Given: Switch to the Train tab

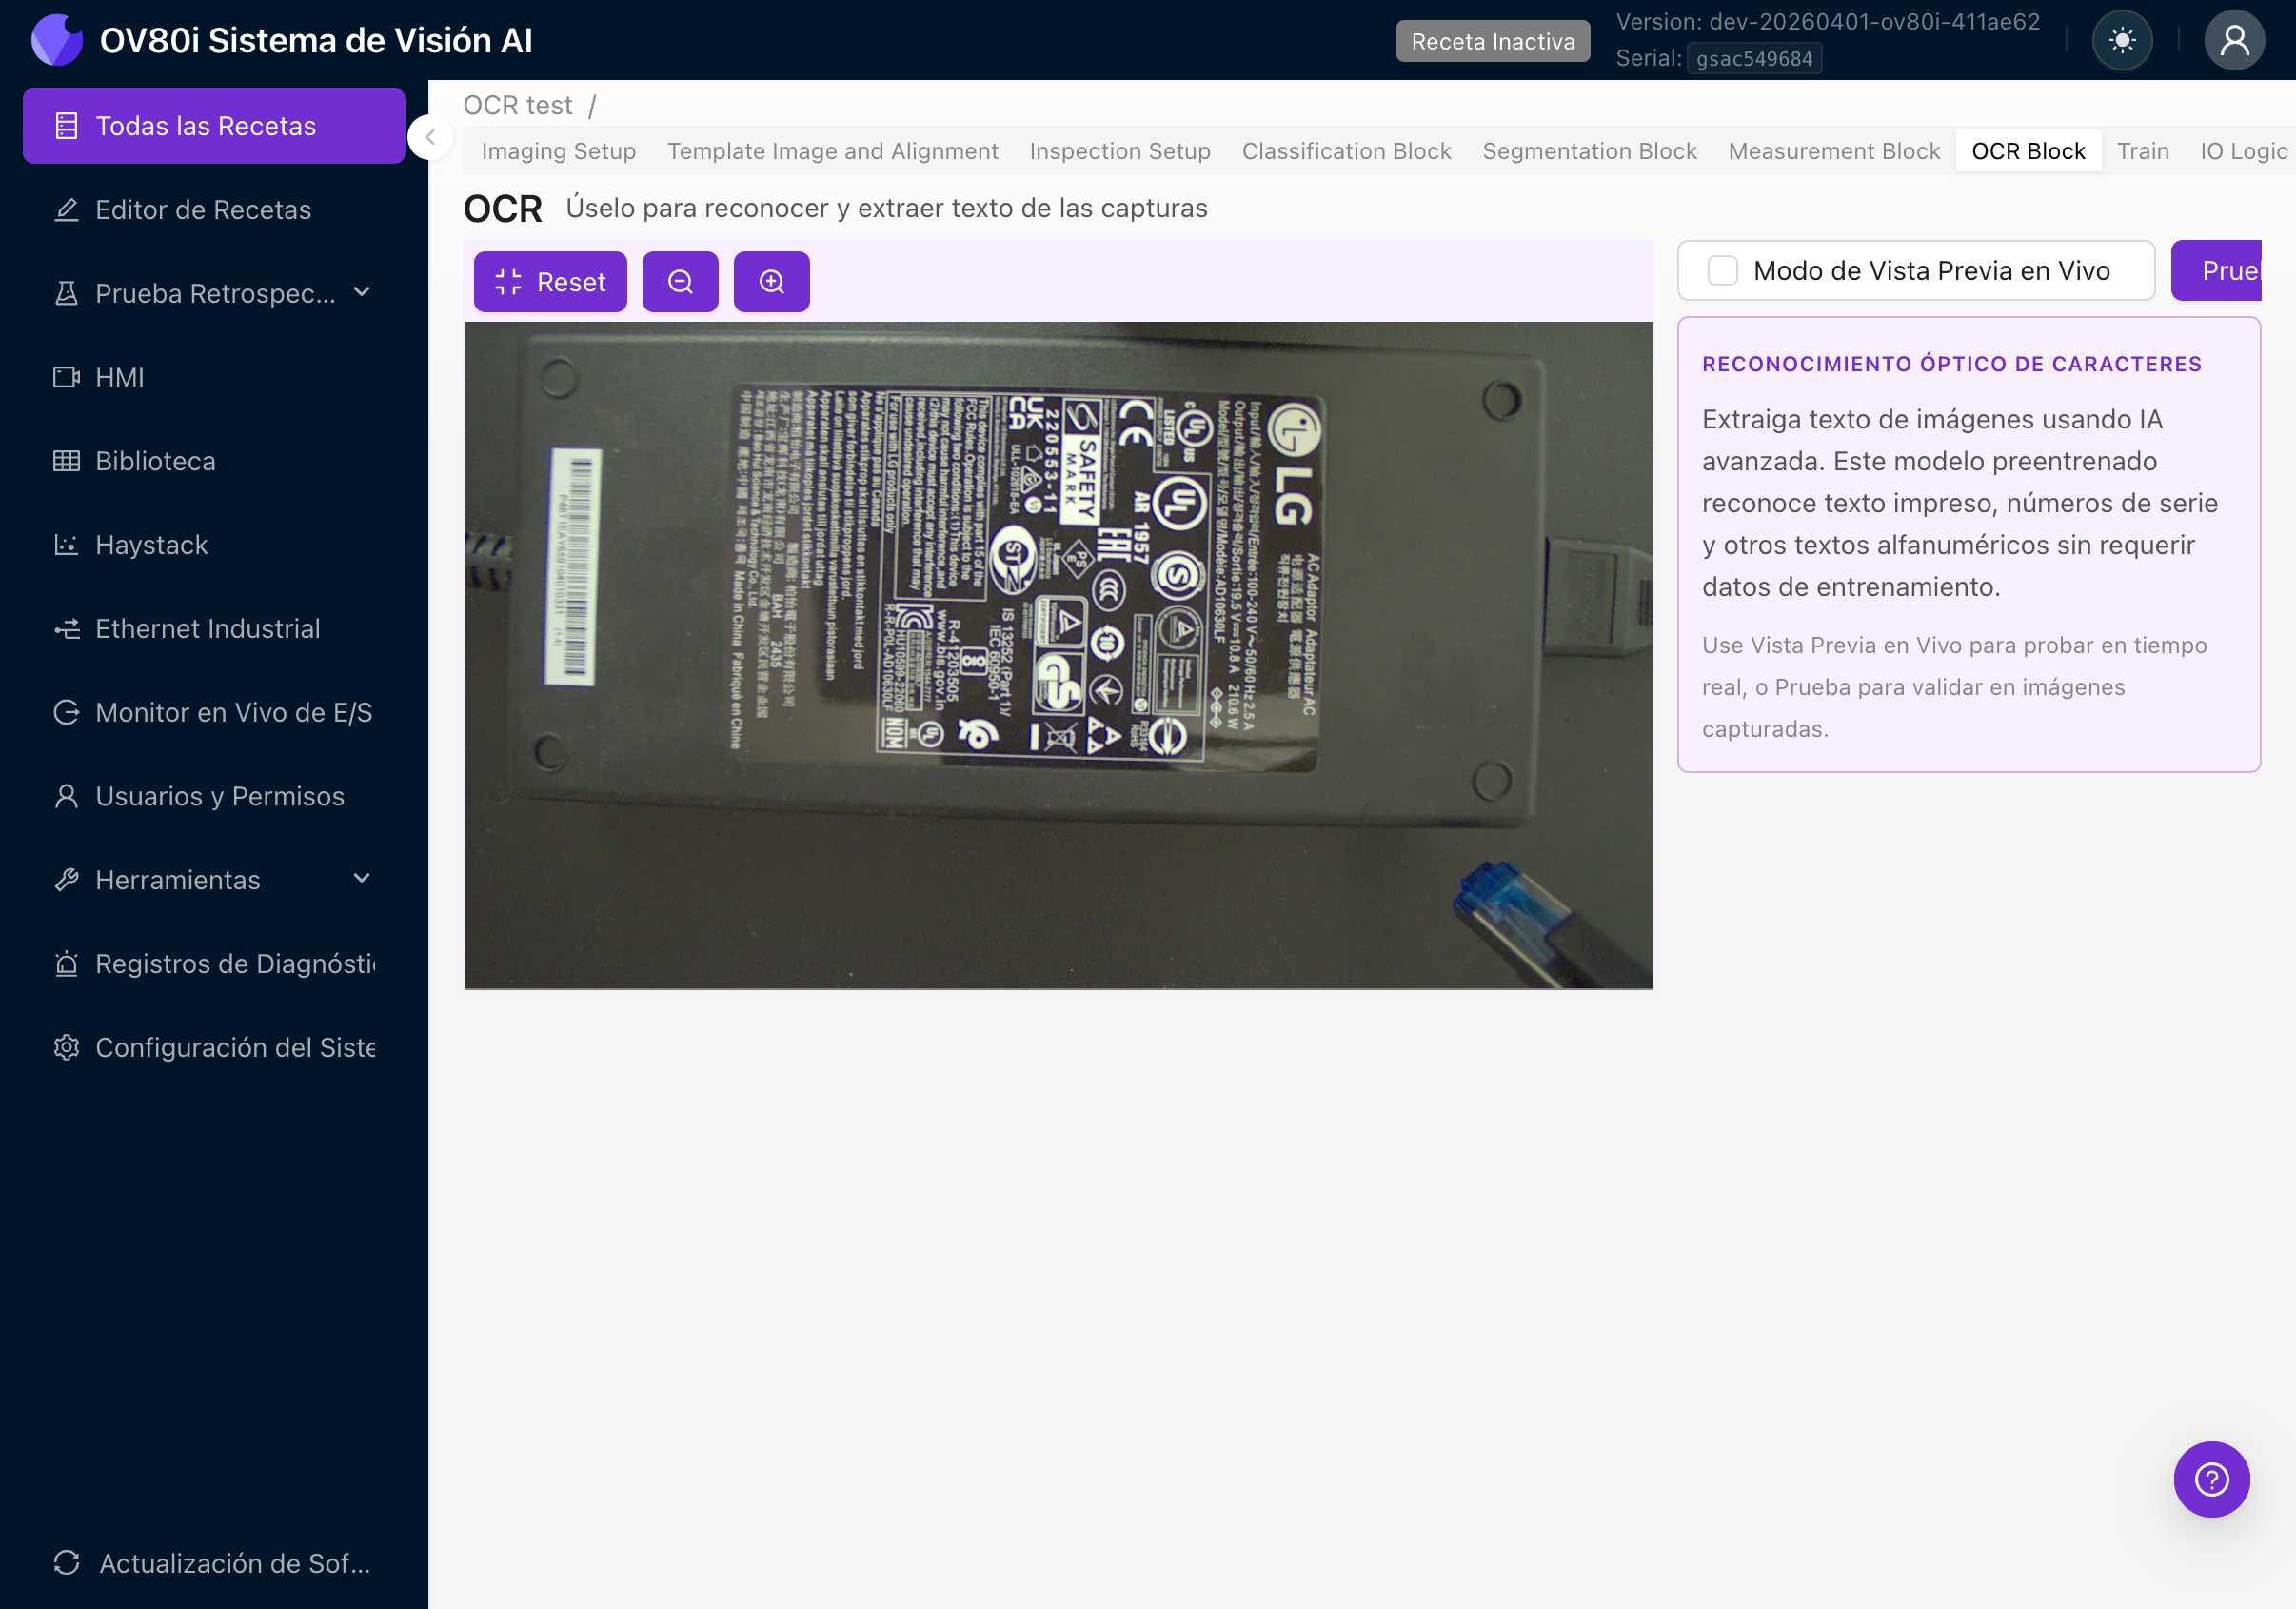Looking at the screenshot, I should (2143, 151).
